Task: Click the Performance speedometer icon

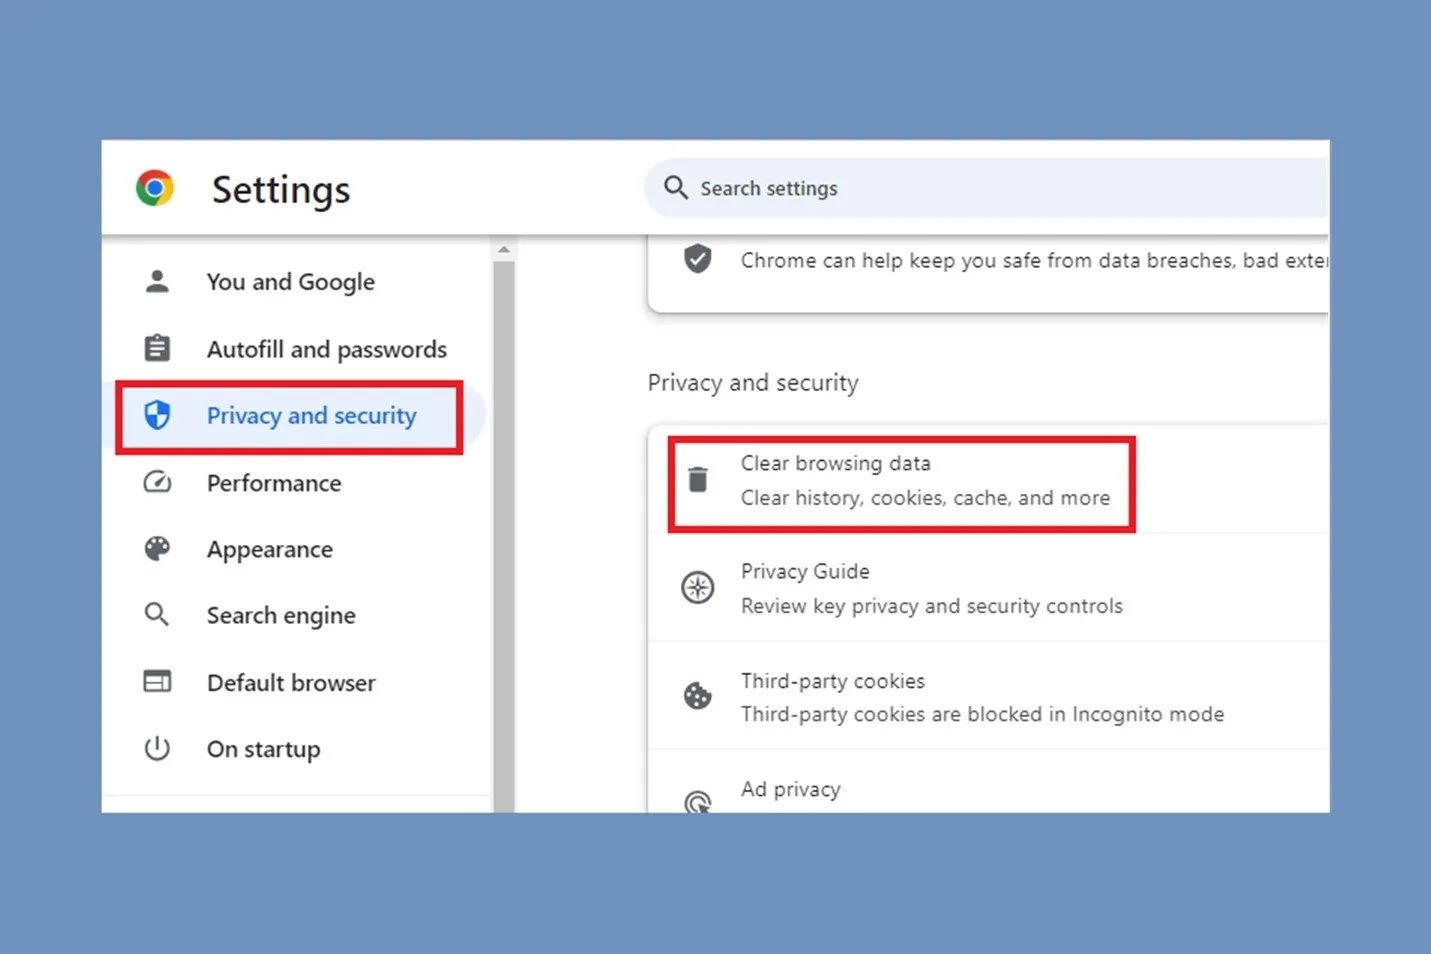Action: point(157,482)
